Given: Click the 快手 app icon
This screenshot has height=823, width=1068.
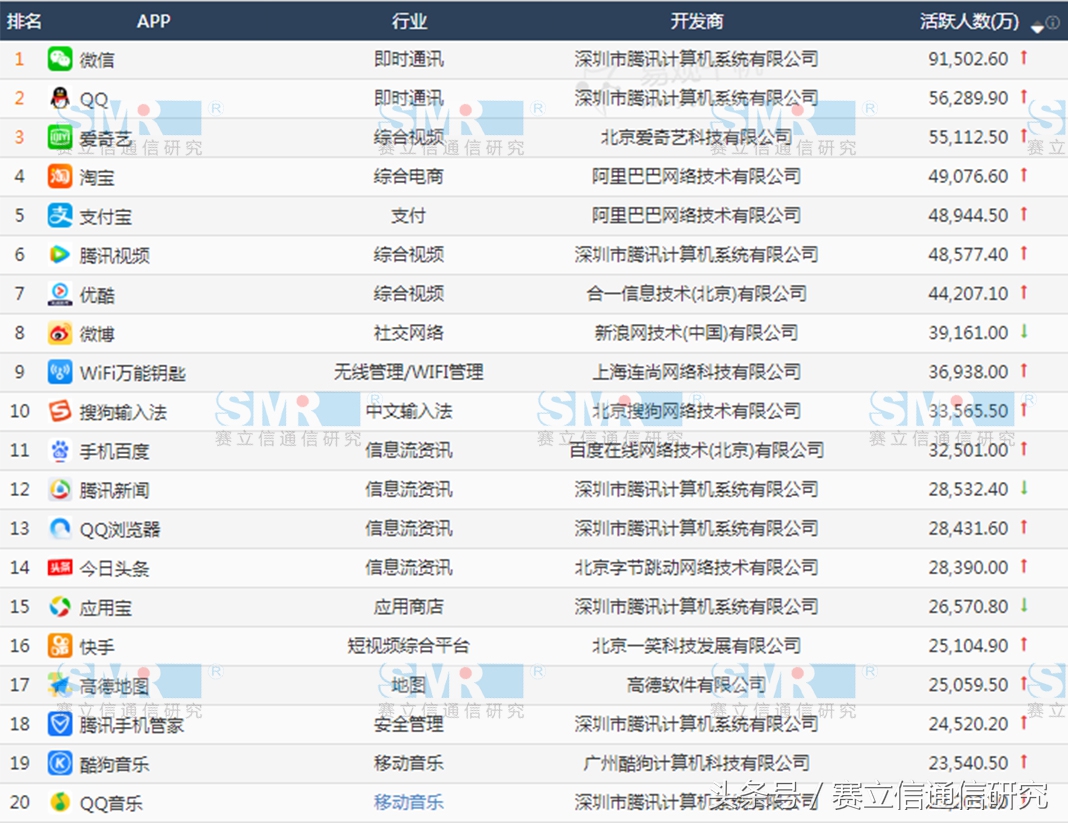Looking at the screenshot, I should click(59, 645).
